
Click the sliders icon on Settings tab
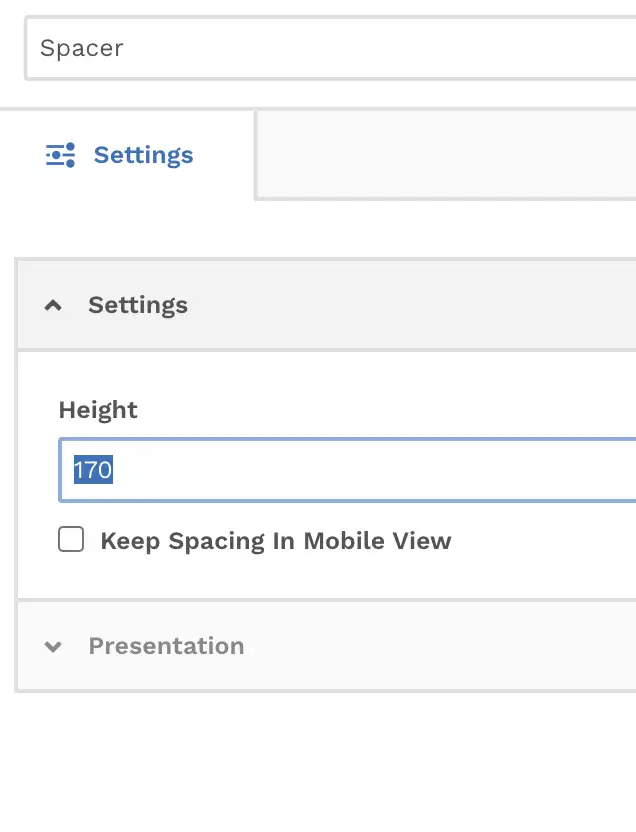pyautogui.click(x=60, y=155)
